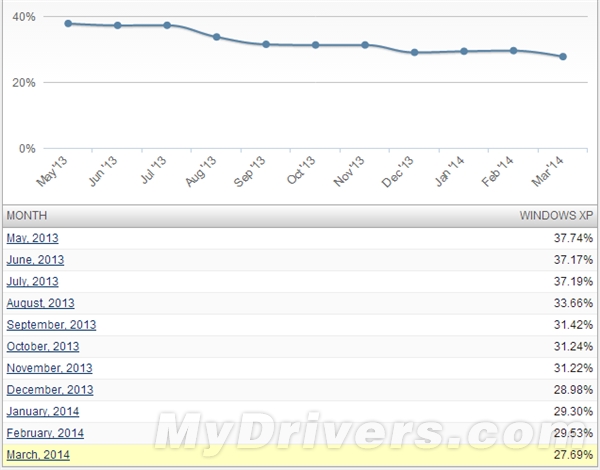Viewport: 600px width, 470px height.
Task: Select the 28.98% value cell
Action: pyautogui.click(x=573, y=390)
